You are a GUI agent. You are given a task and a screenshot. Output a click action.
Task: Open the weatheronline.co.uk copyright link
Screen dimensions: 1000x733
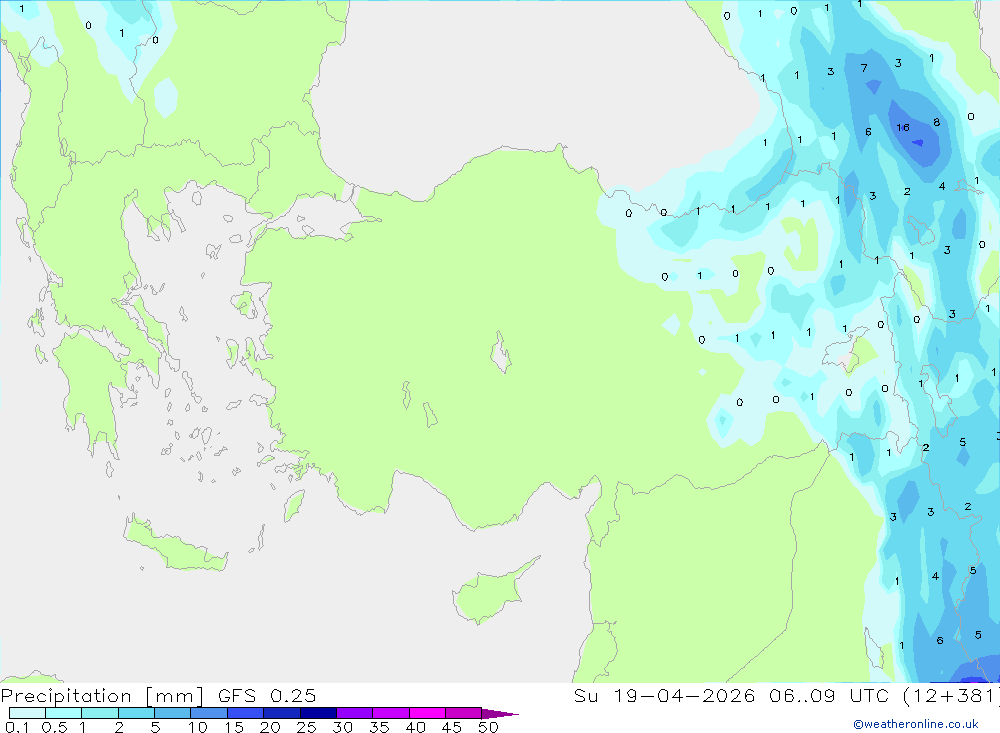click(x=916, y=724)
